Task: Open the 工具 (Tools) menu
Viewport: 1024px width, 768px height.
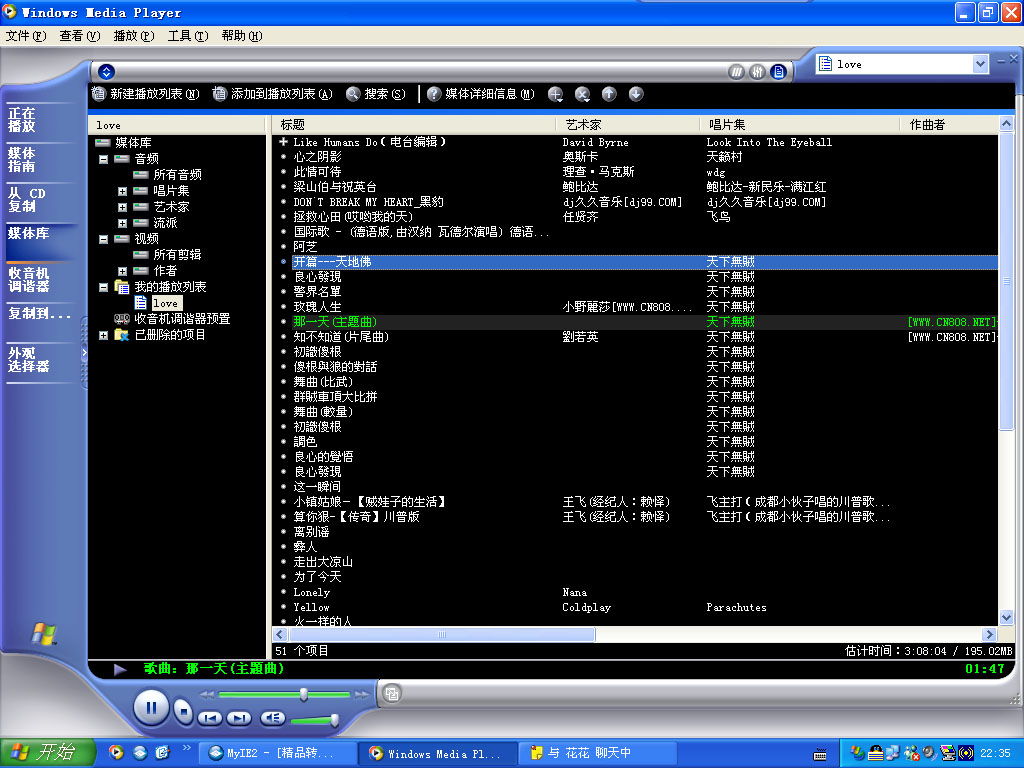Action: [x=188, y=36]
